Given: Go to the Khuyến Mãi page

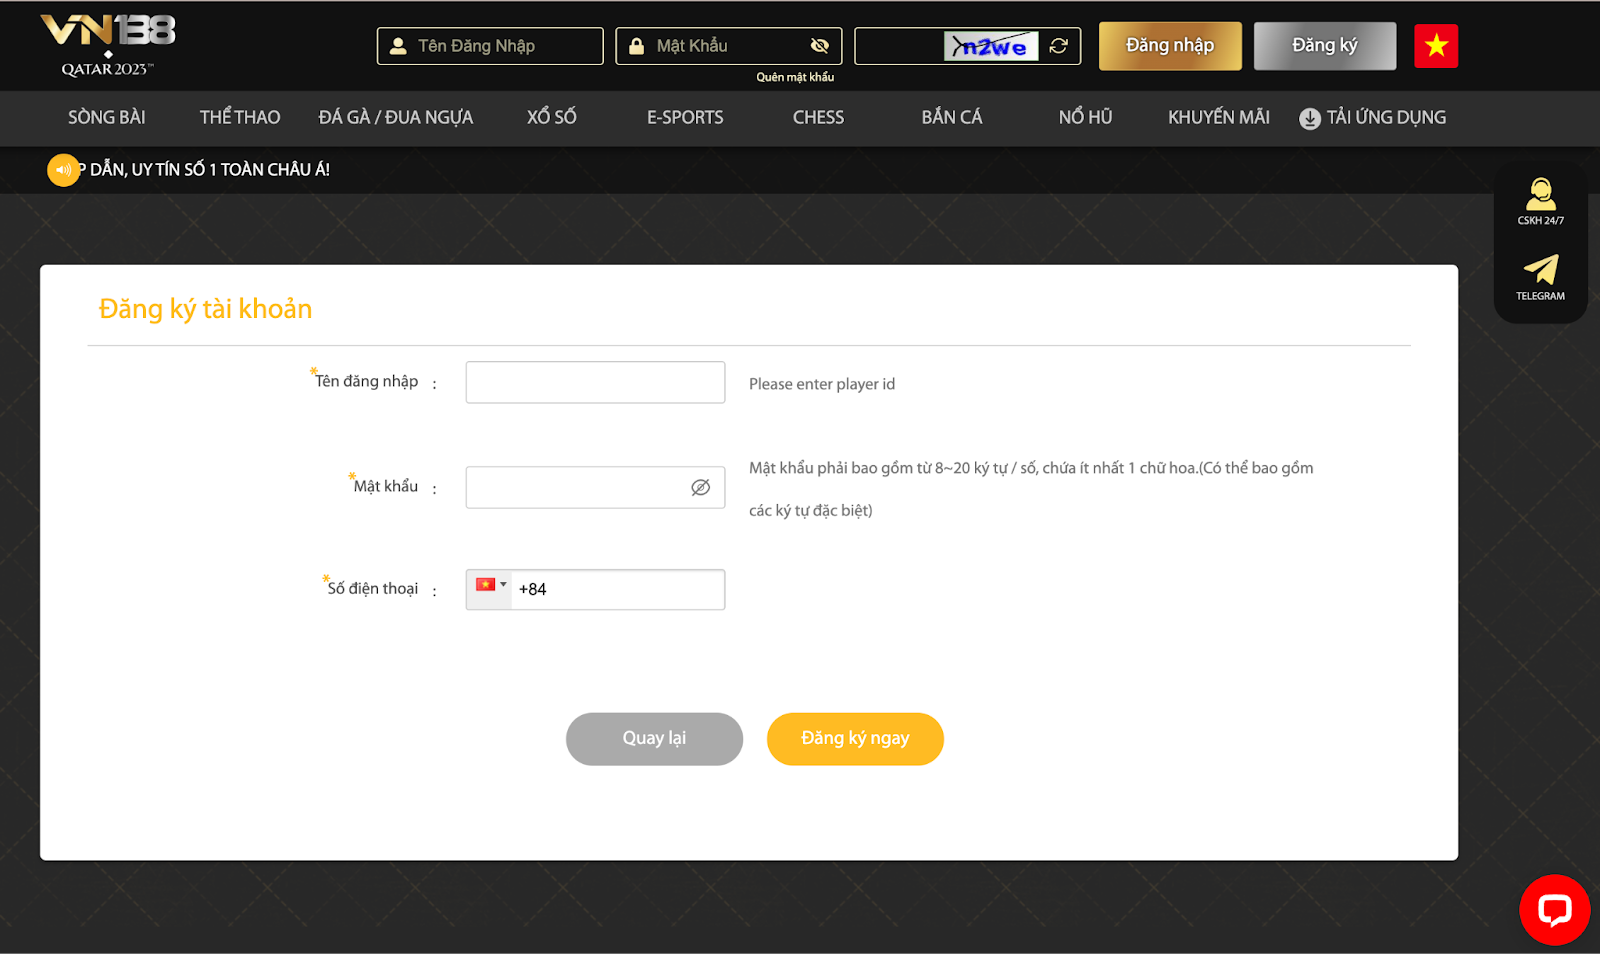Looking at the screenshot, I should point(1218,118).
